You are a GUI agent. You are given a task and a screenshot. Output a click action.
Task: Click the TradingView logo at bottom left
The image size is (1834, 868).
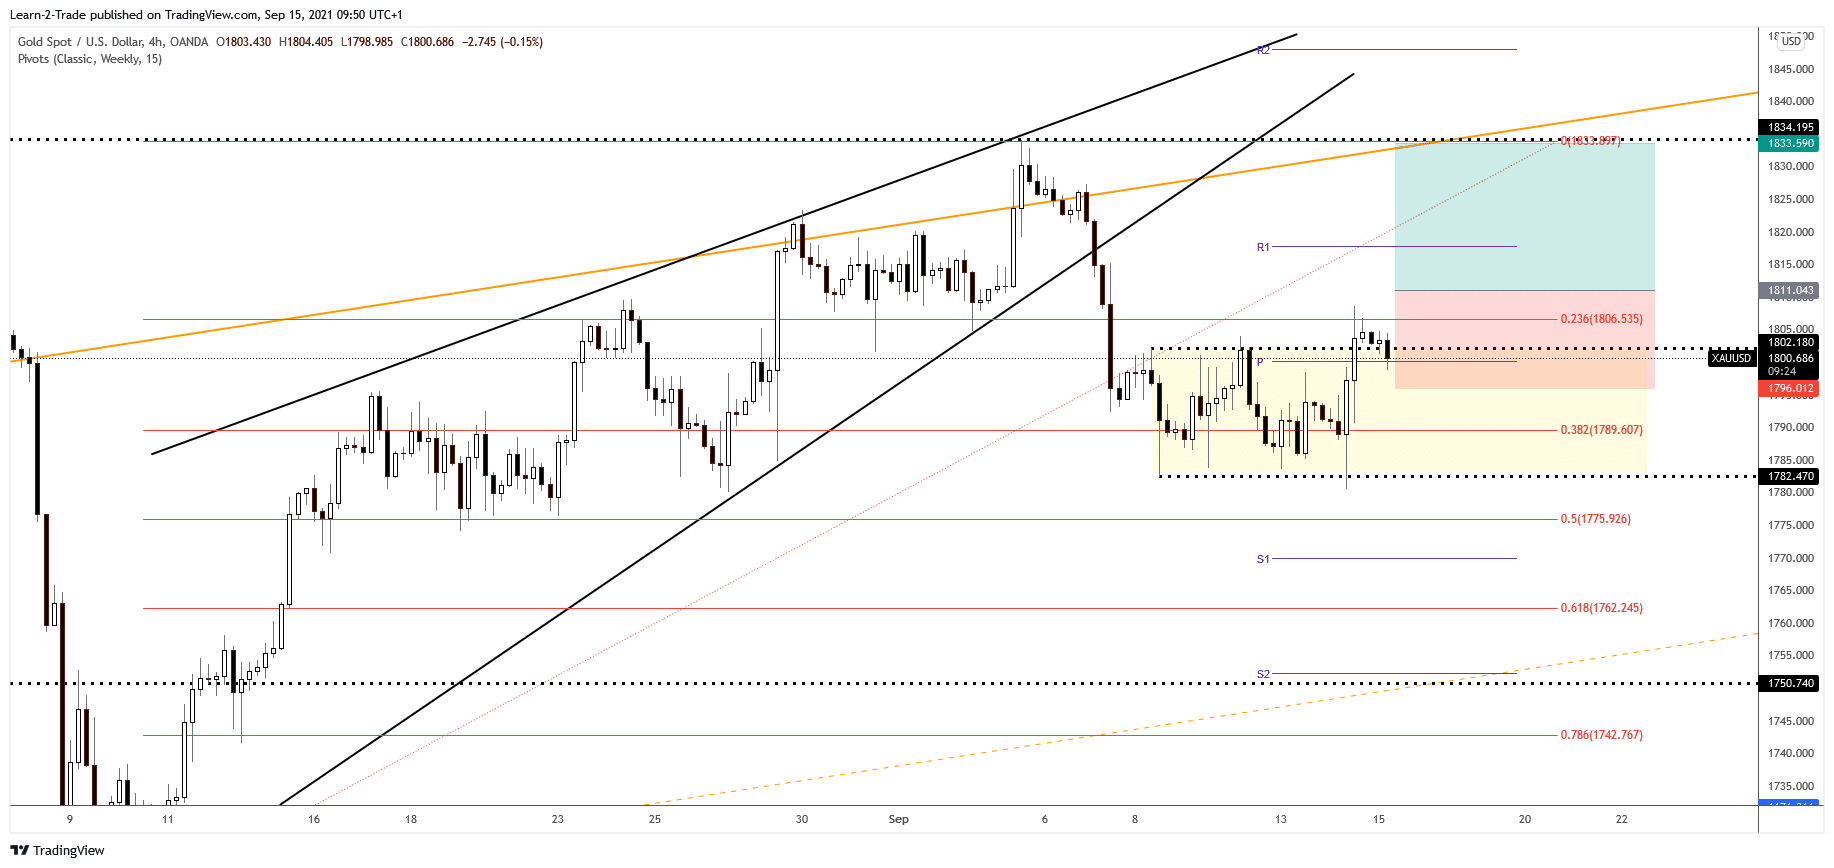click(57, 850)
